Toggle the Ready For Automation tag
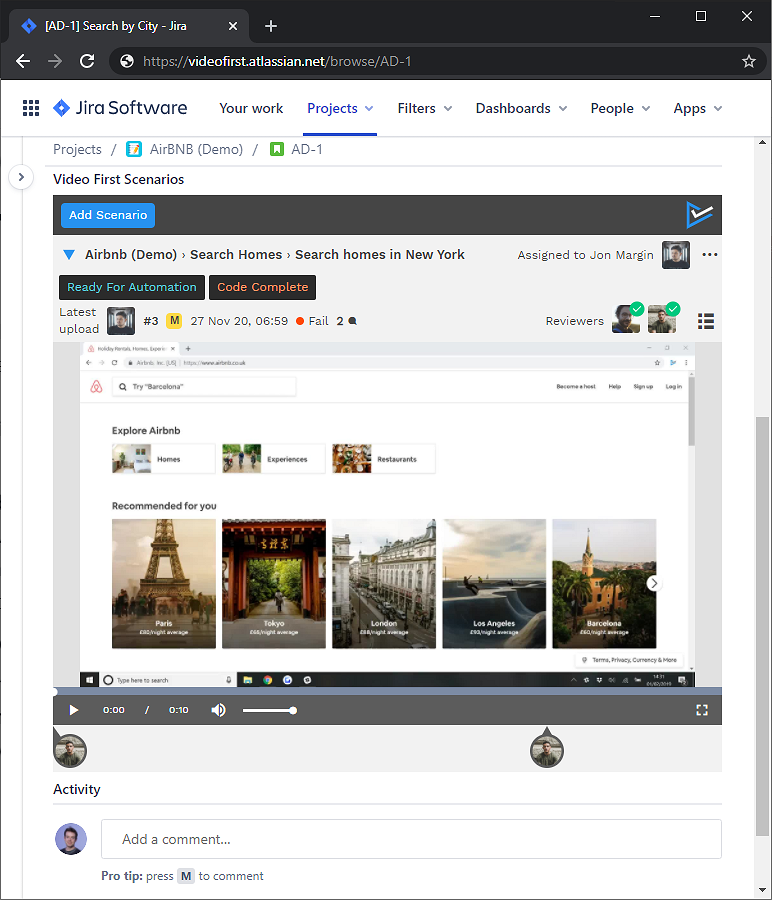 (132, 287)
